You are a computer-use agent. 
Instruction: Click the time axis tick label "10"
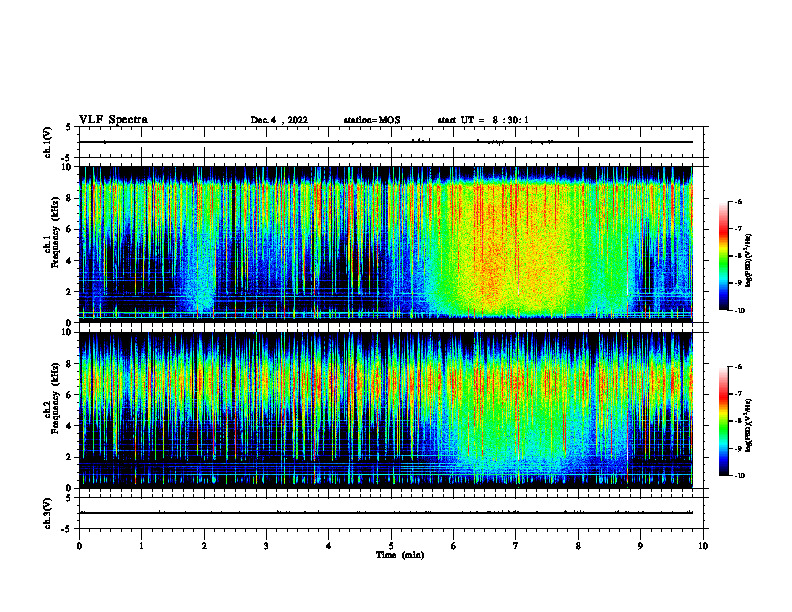coord(703,546)
